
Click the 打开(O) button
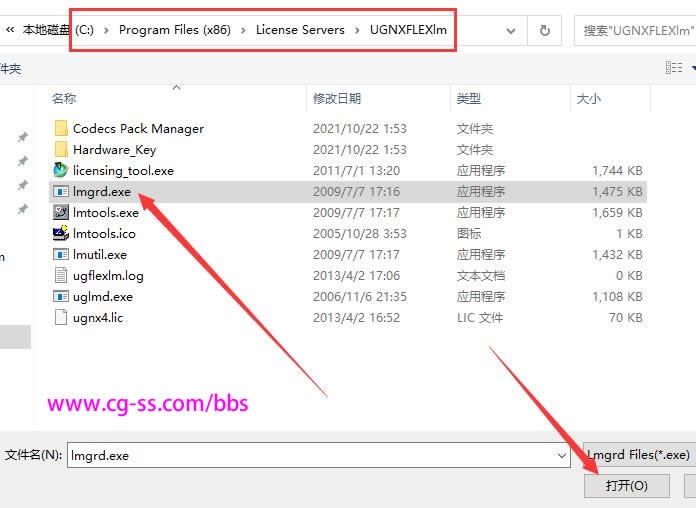(626, 486)
